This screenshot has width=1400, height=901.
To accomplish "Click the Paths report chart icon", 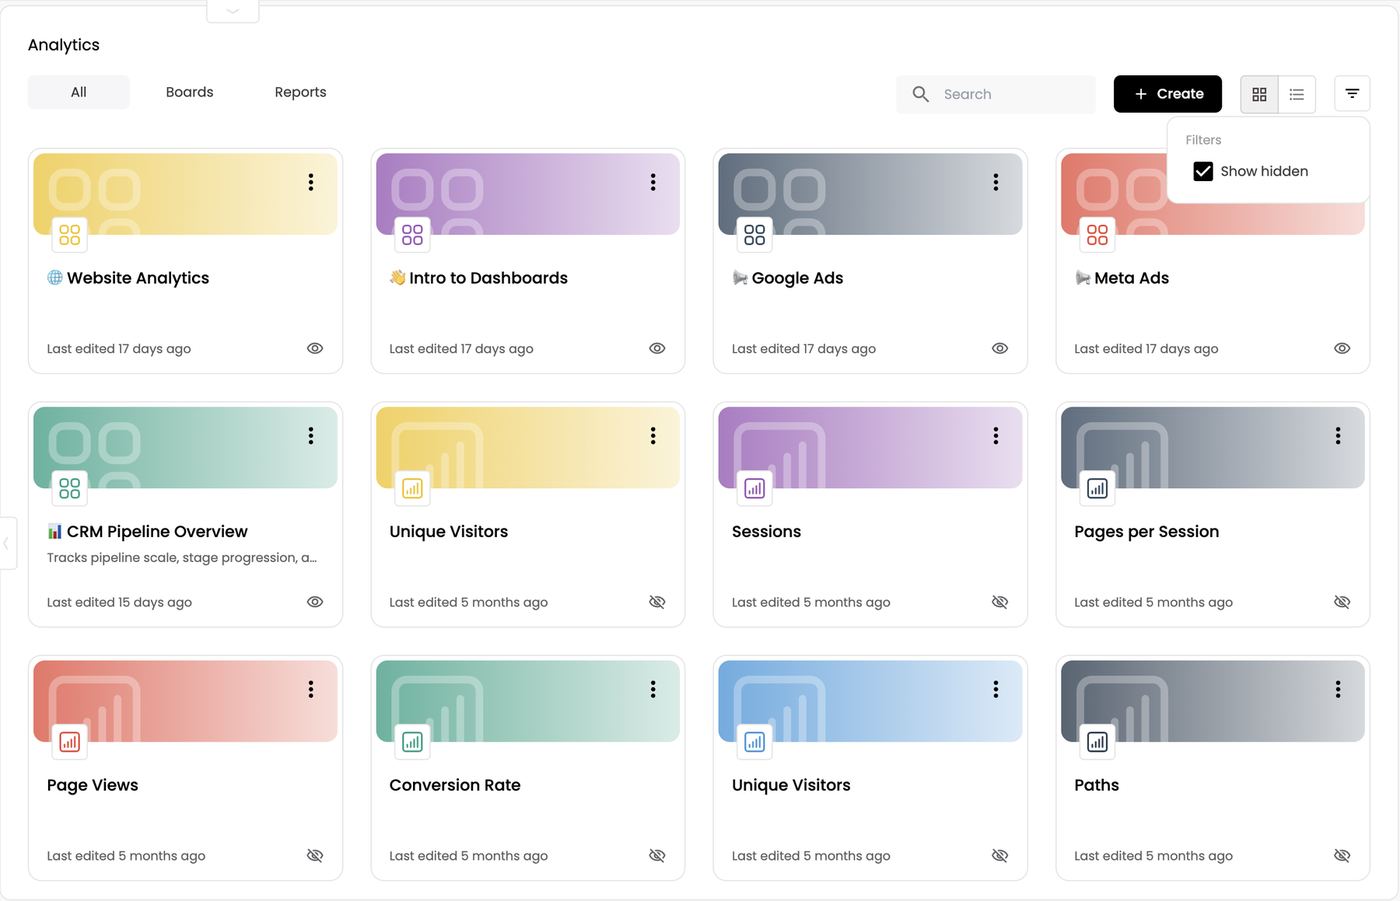I will (1097, 742).
